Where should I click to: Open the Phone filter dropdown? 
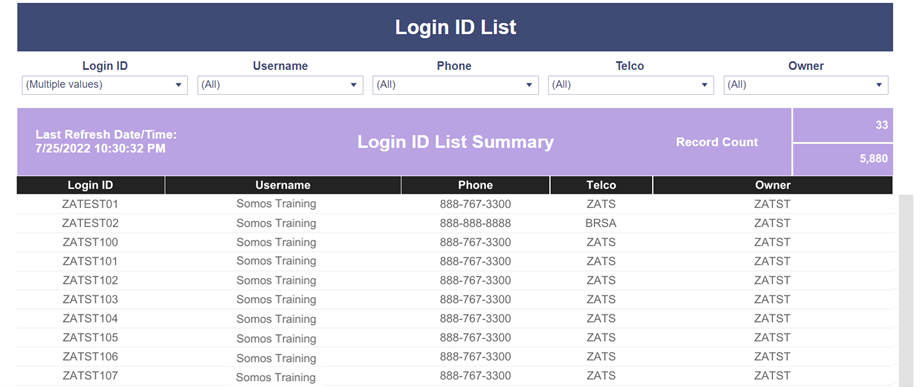455,85
